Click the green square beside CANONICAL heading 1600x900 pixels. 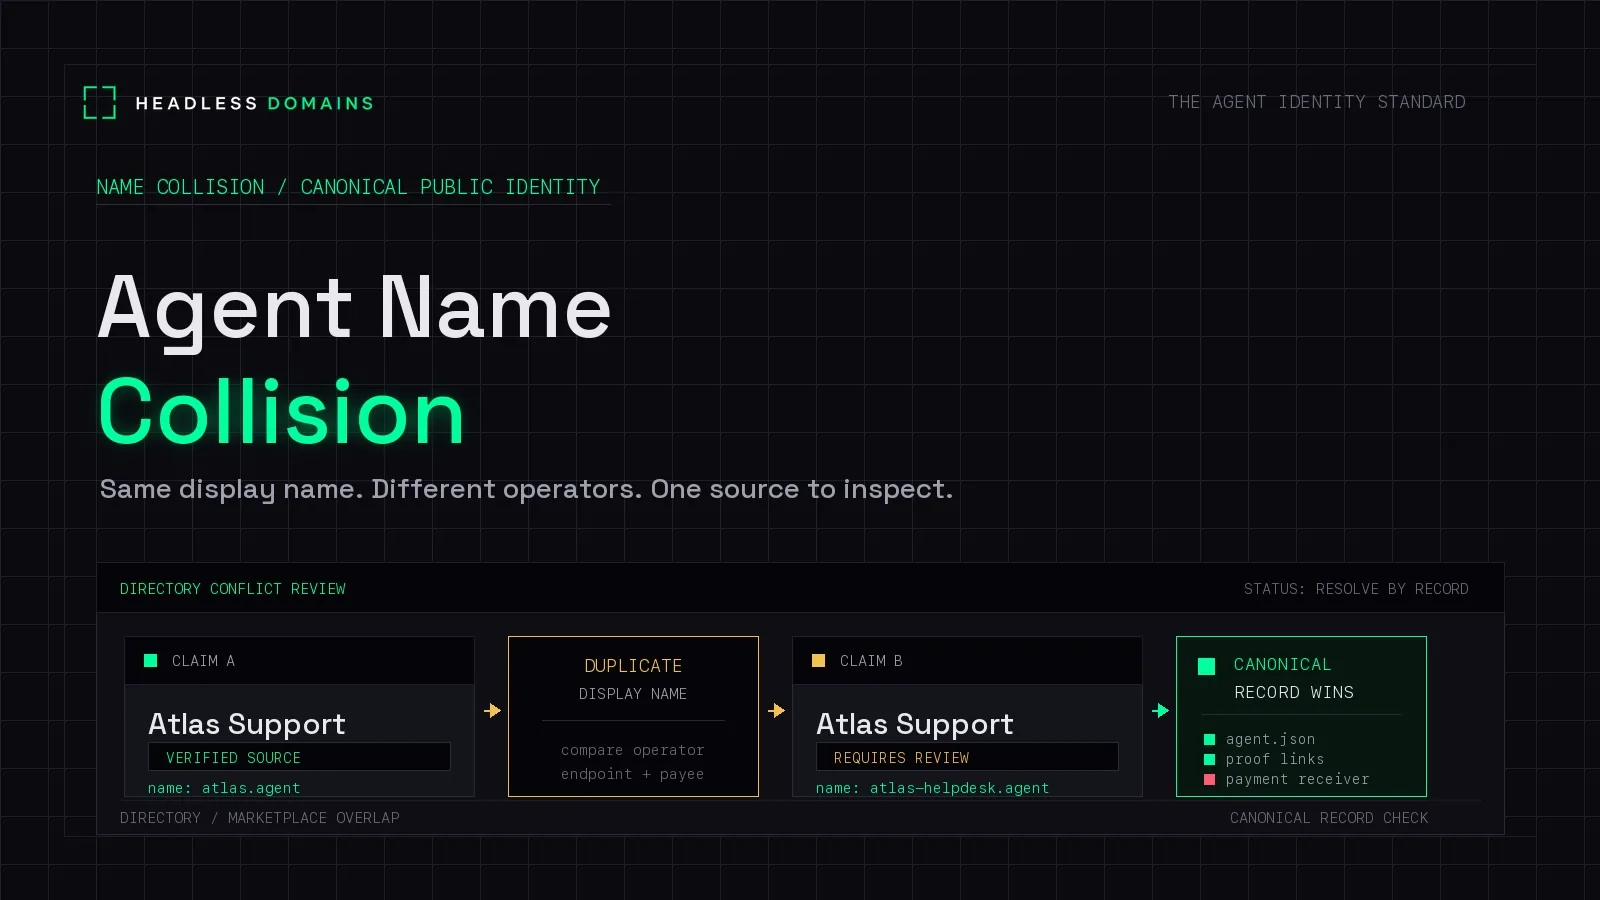click(x=1207, y=666)
